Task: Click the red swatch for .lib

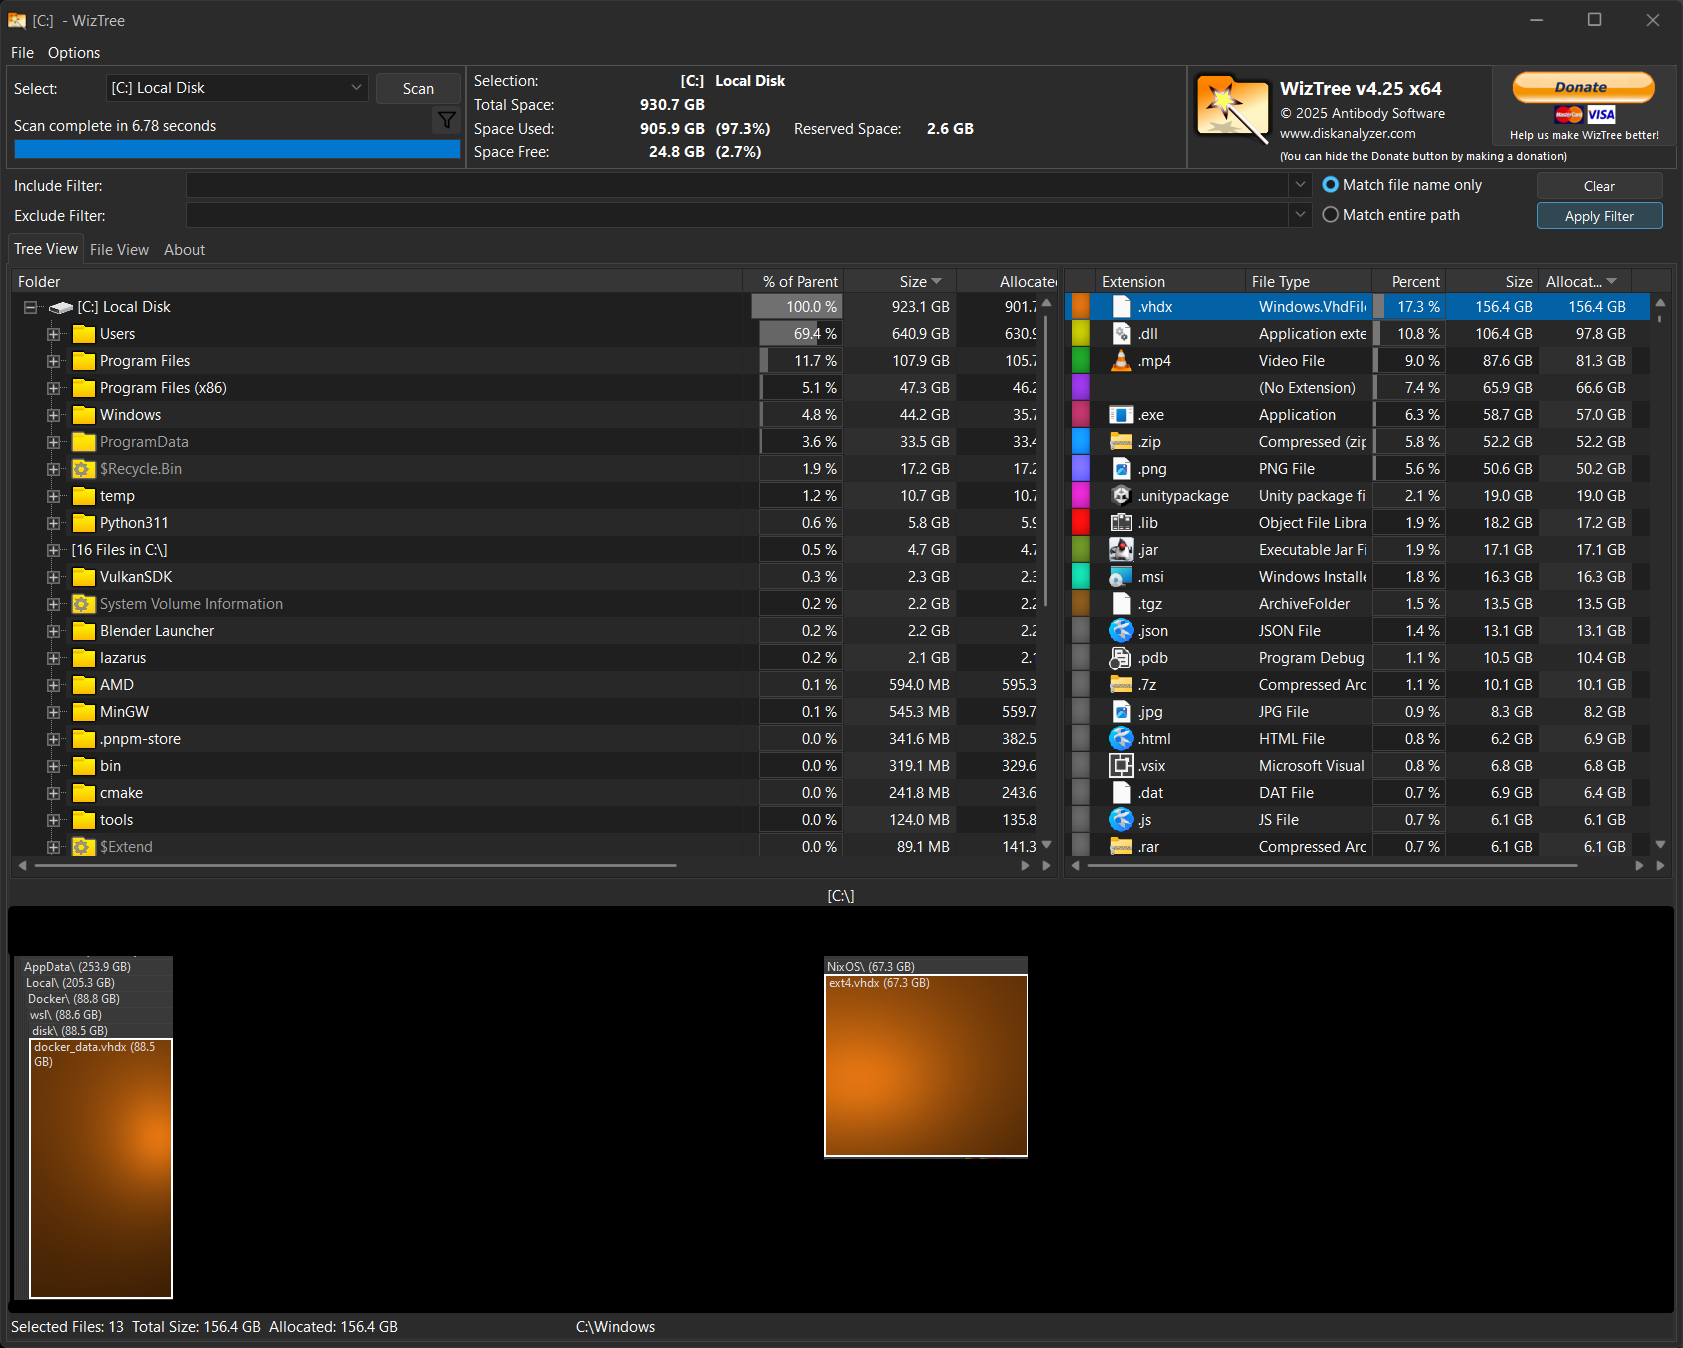Action: click(x=1080, y=523)
